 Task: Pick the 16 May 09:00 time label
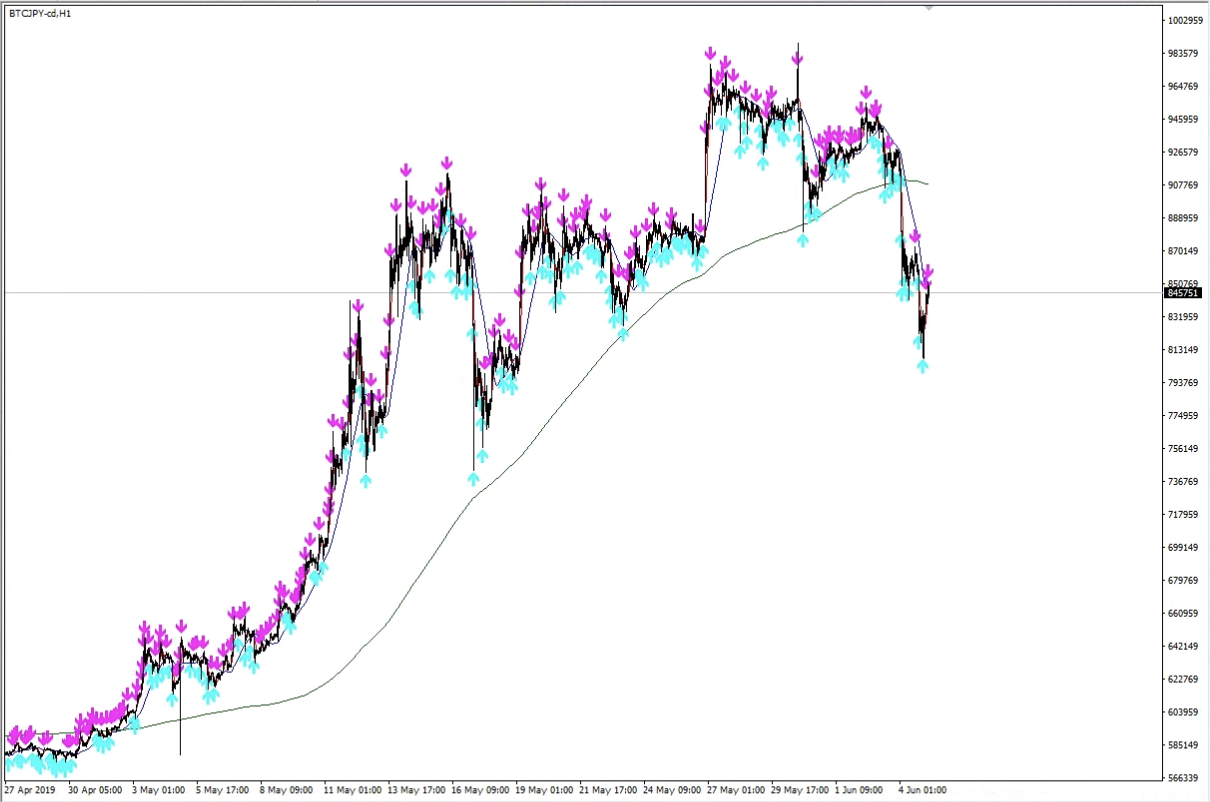point(481,791)
